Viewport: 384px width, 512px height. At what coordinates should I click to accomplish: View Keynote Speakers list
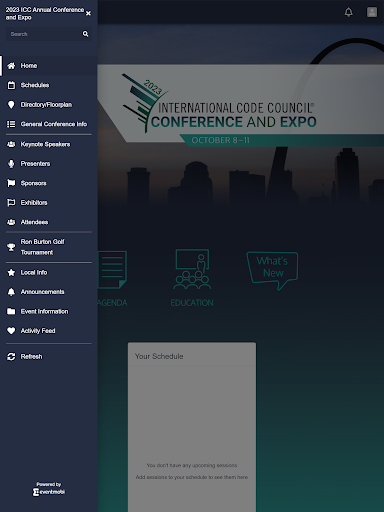pyautogui.click(x=49, y=144)
